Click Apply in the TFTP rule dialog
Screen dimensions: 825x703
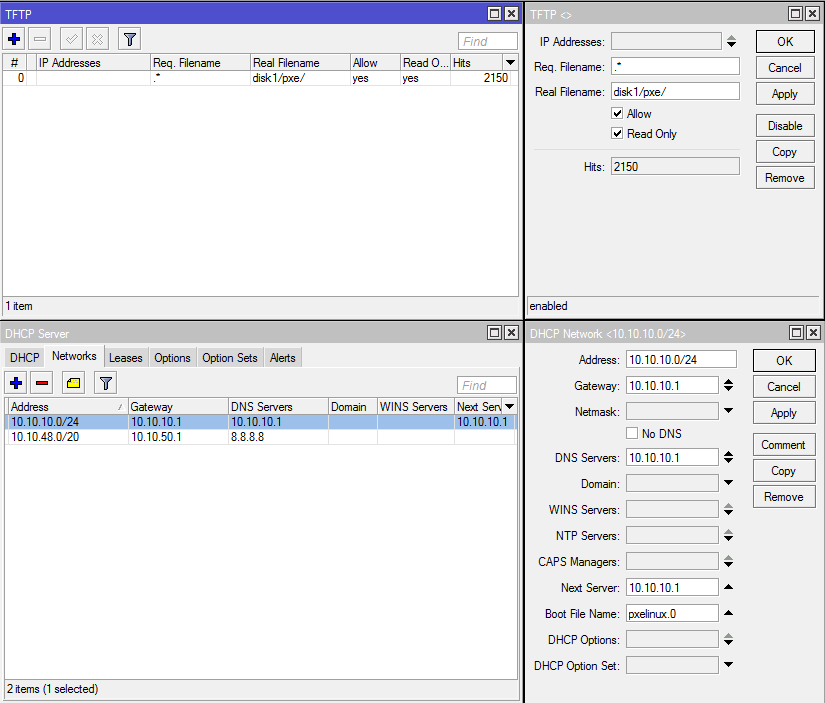[785, 94]
